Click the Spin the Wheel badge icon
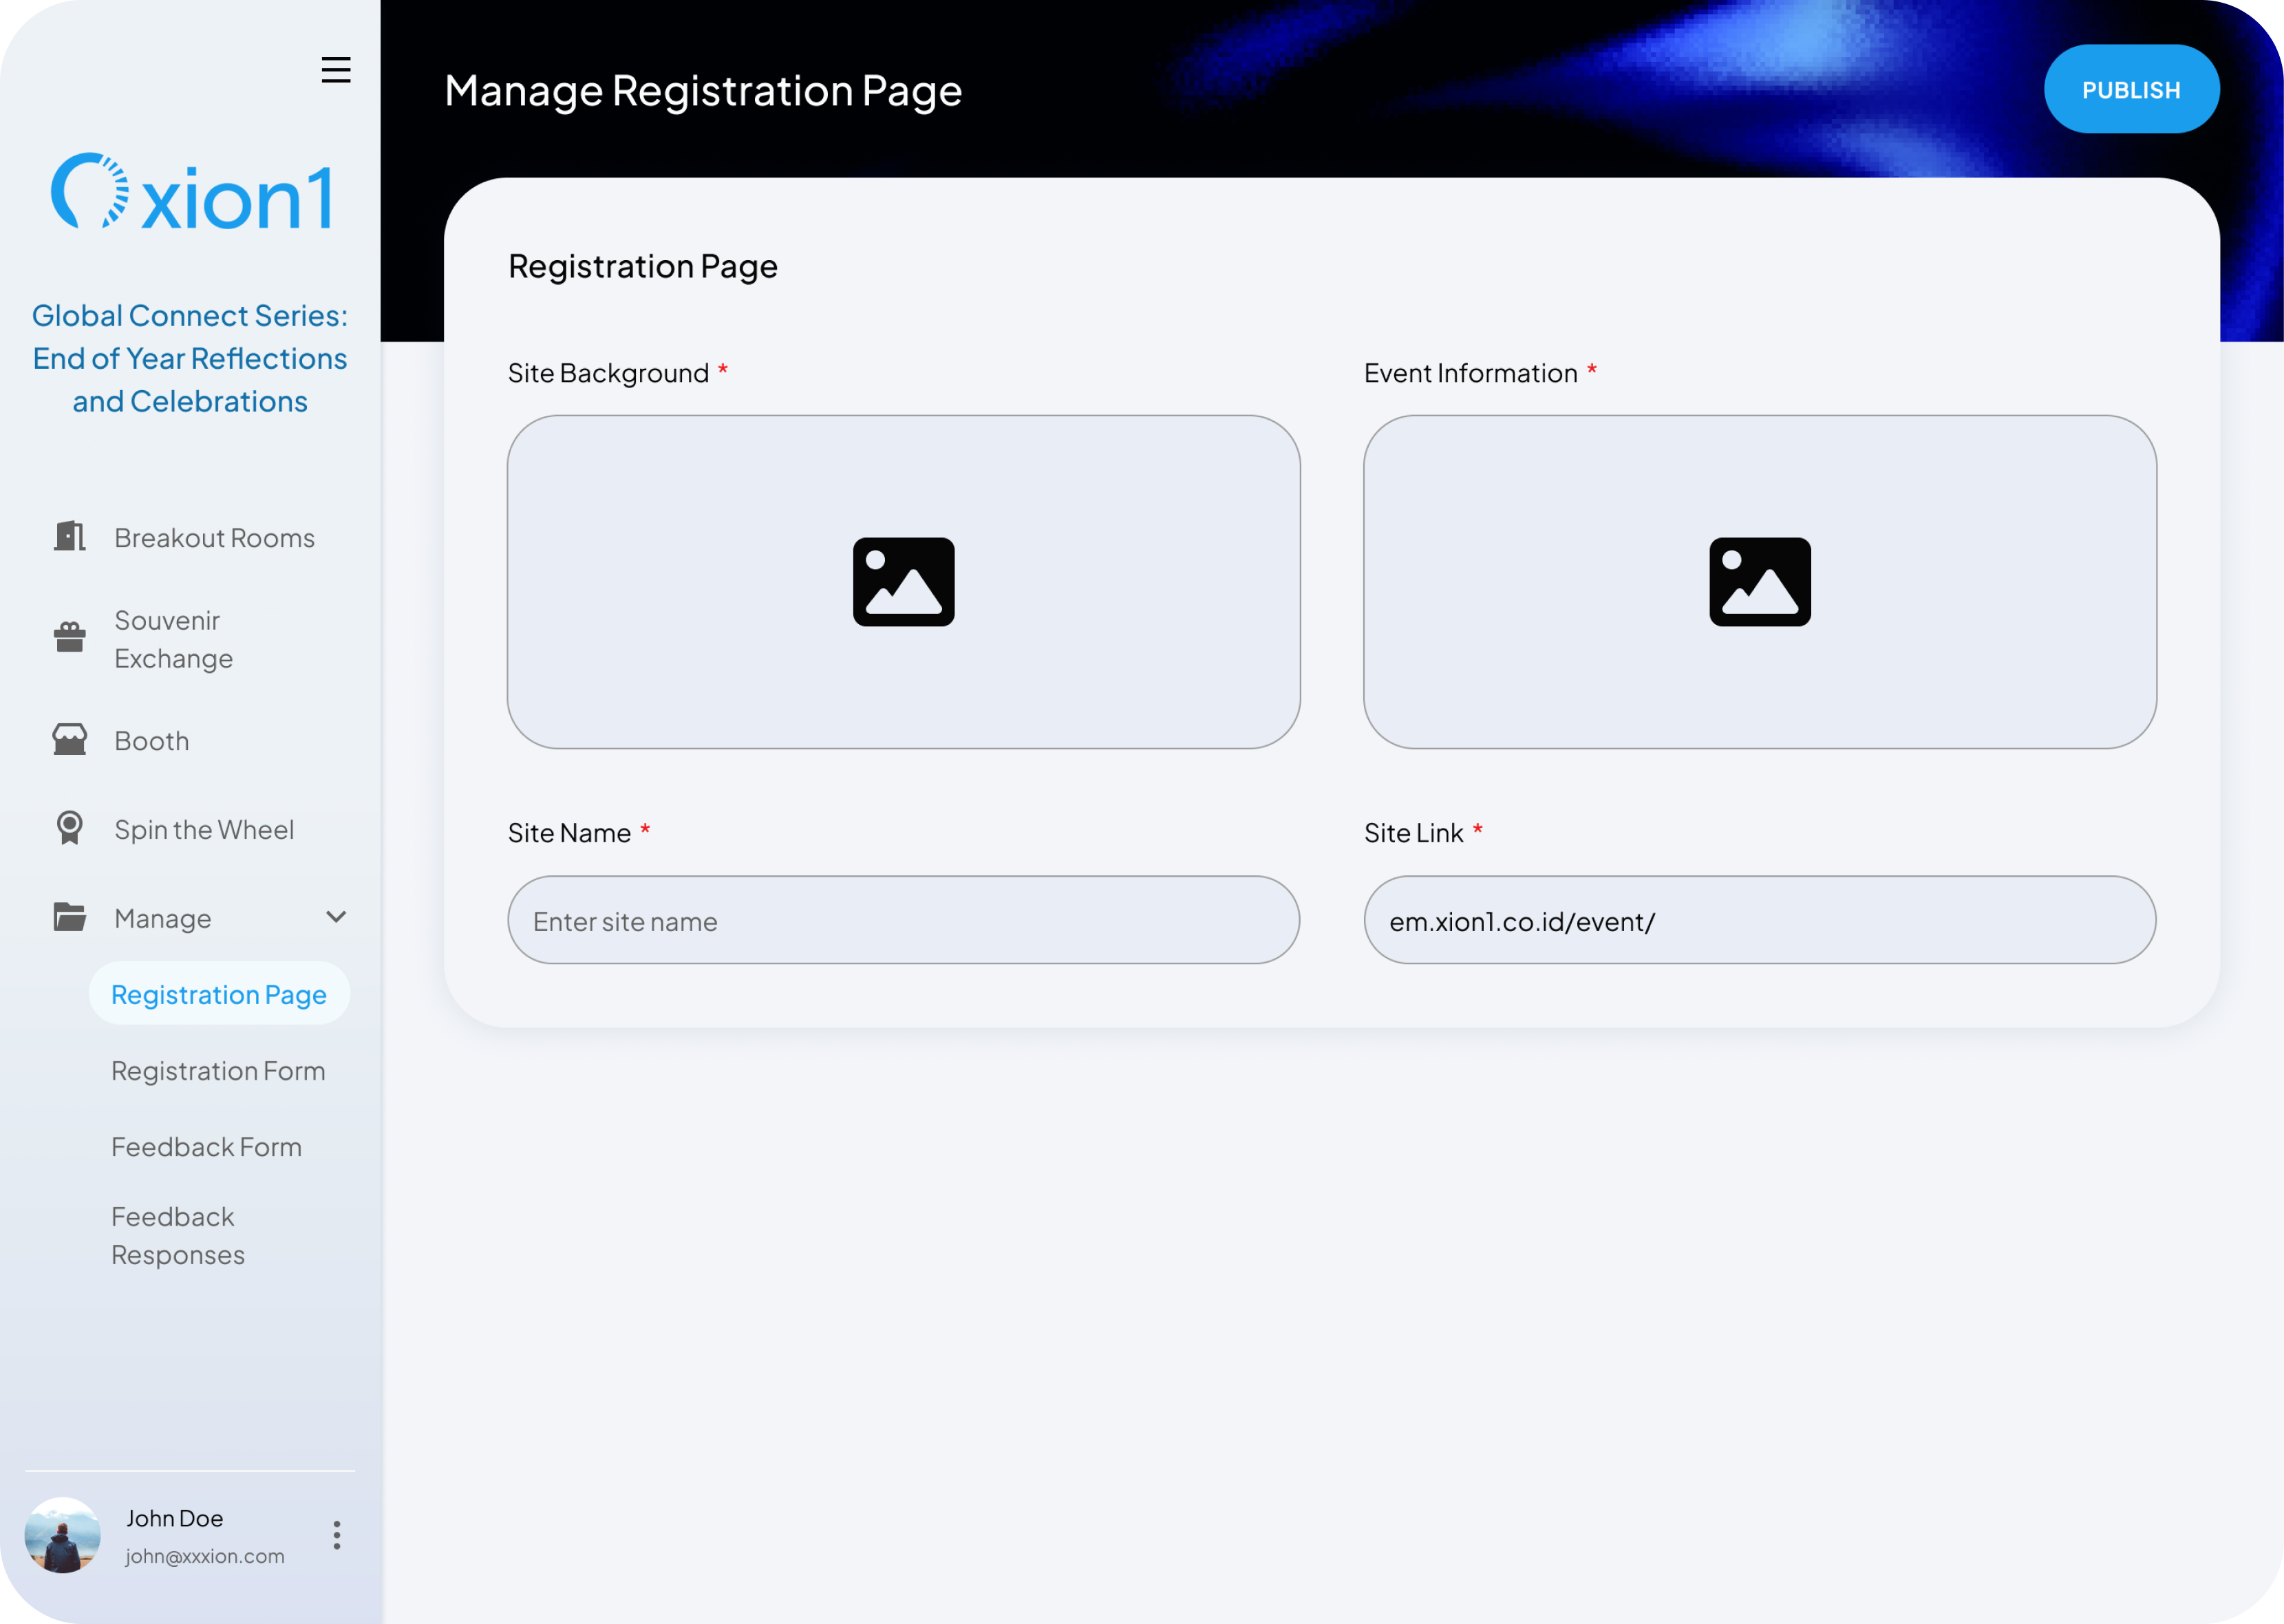Image resolution: width=2284 pixels, height=1624 pixels. click(x=69, y=828)
